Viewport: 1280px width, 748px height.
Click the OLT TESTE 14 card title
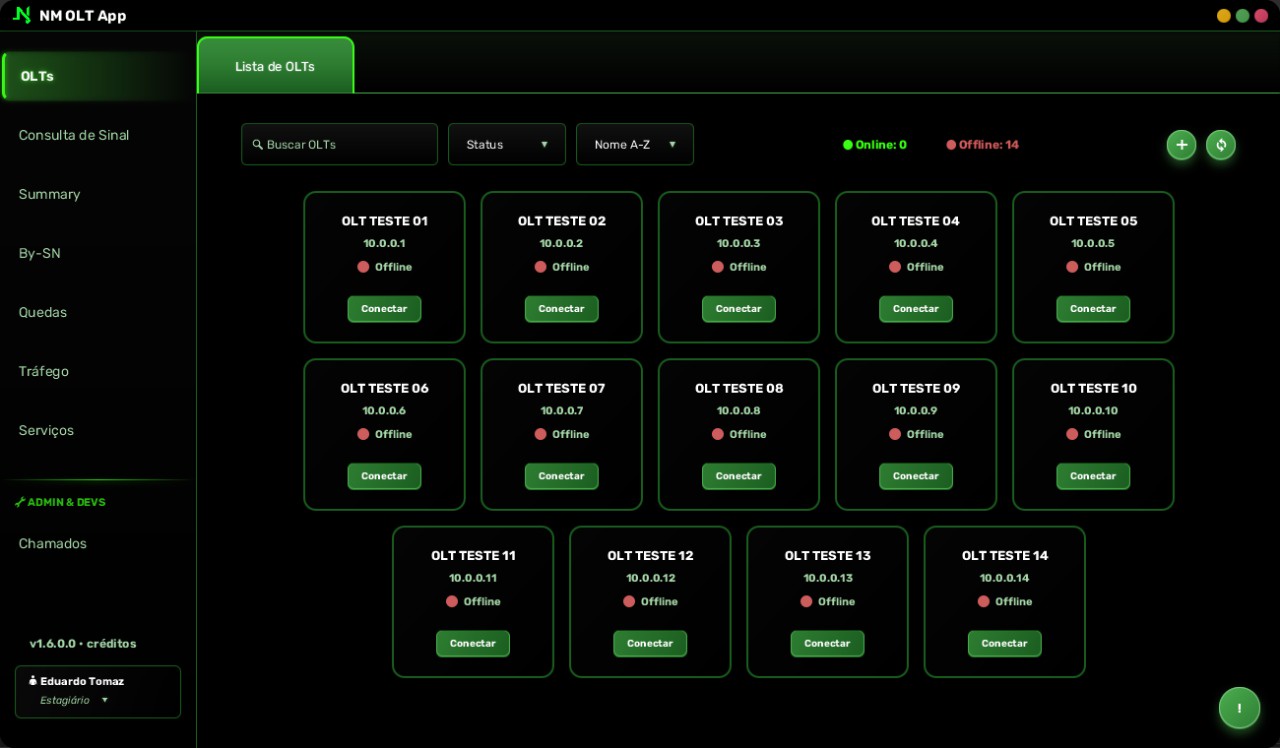coord(1005,555)
